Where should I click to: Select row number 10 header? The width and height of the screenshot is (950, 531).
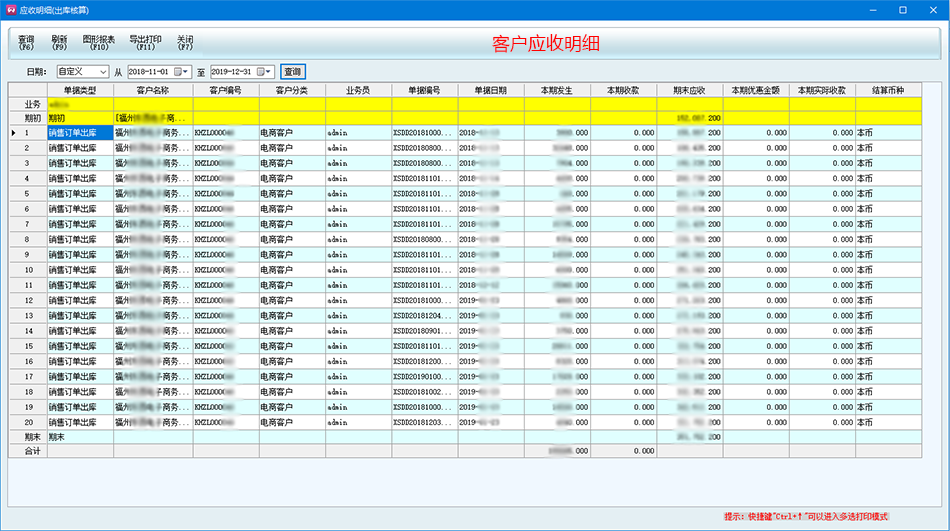point(28,270)
